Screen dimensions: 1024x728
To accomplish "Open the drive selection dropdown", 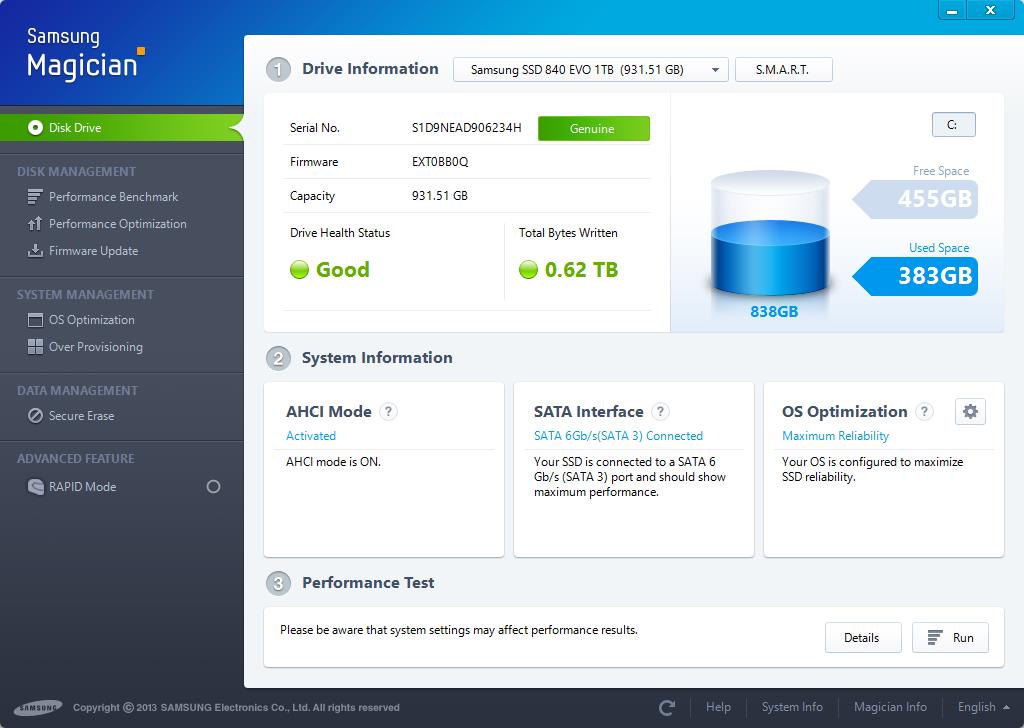I will click(590, 70).
